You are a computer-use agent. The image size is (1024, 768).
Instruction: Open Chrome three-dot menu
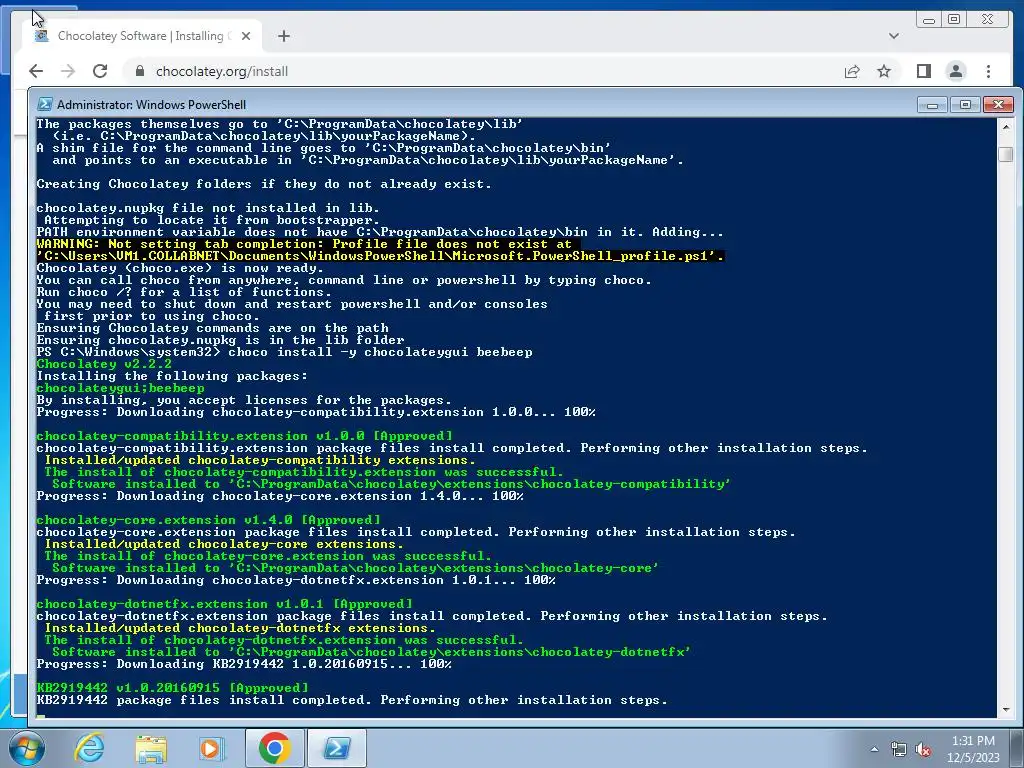tap(988, 71)
